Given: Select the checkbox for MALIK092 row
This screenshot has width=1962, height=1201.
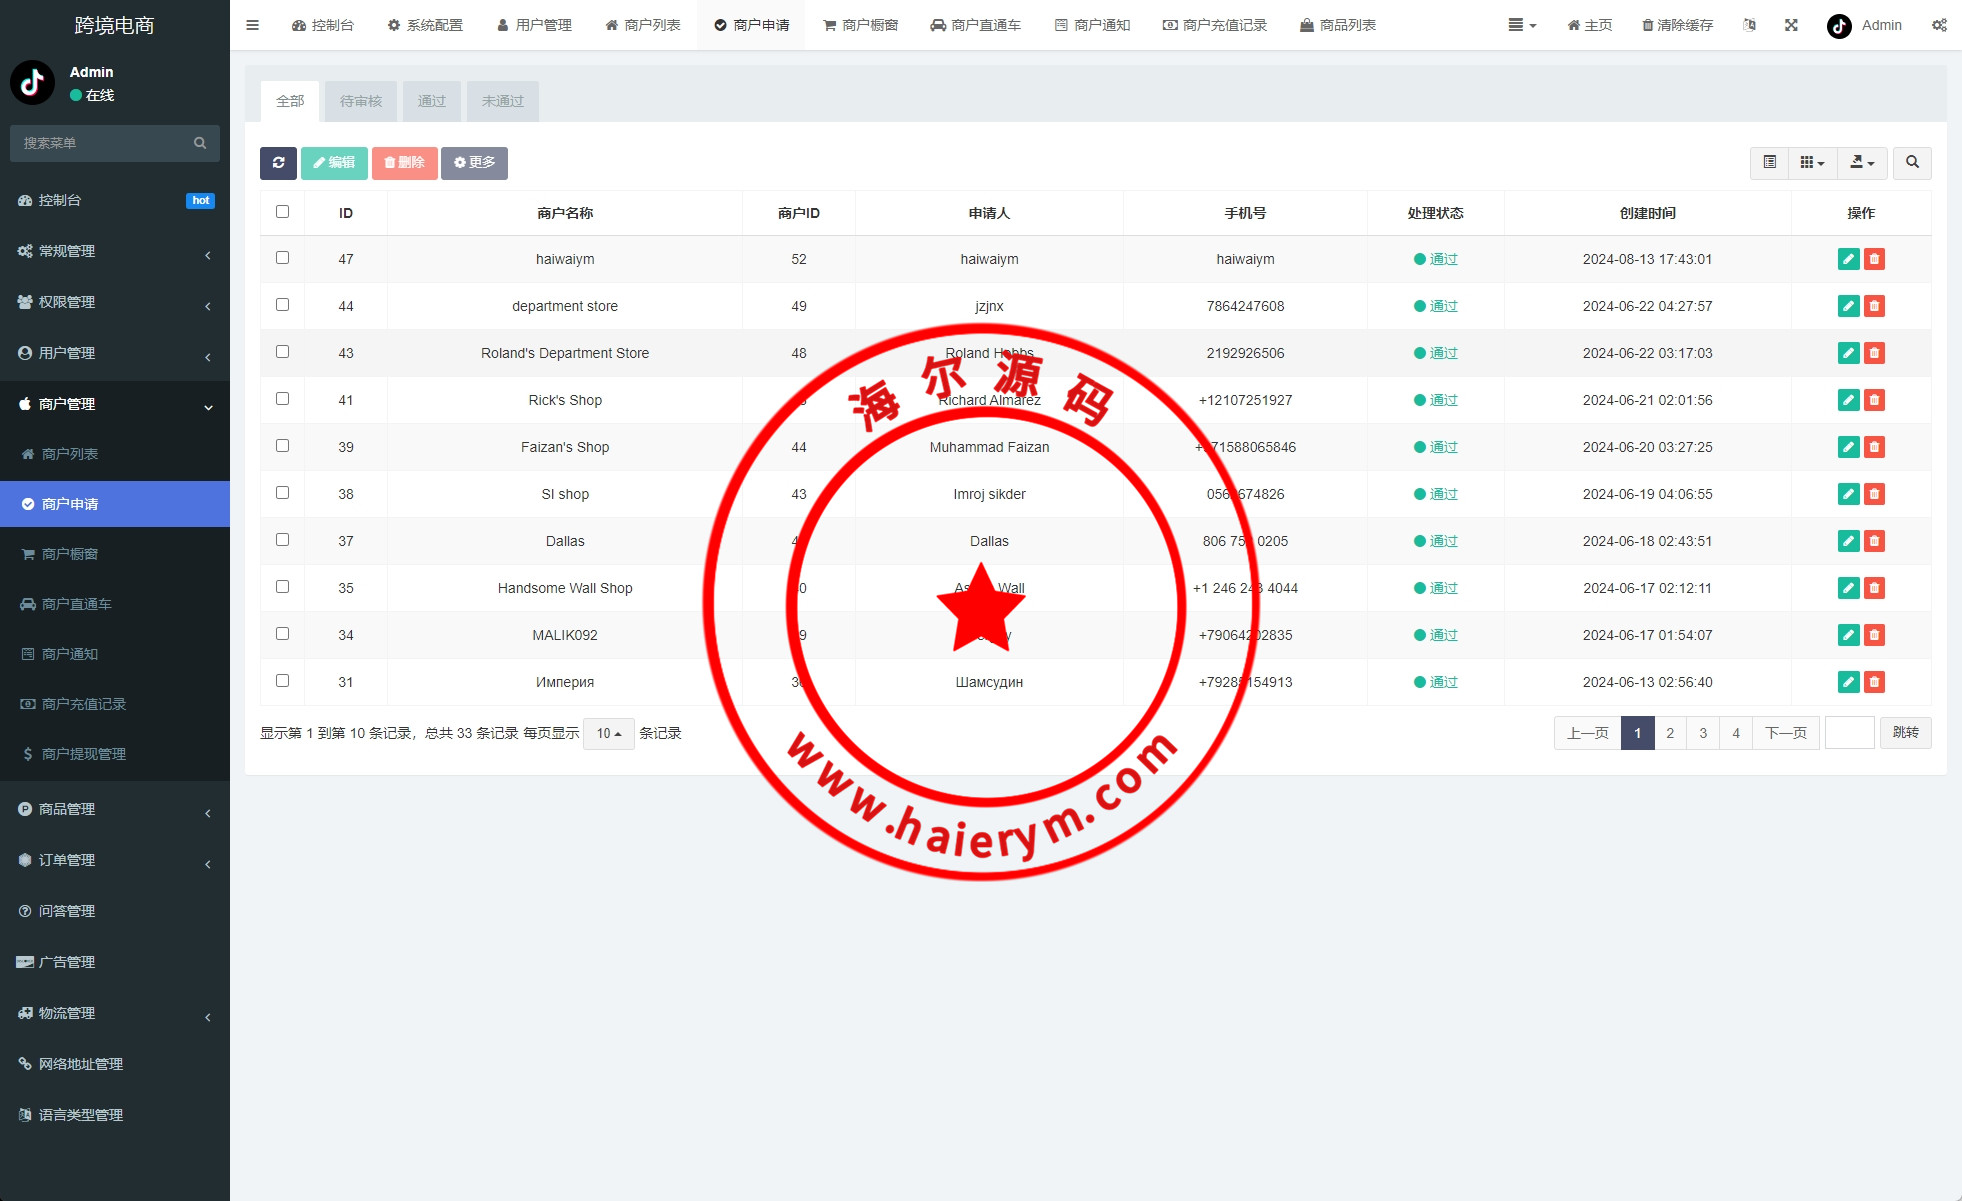Looking at the screenshot, I should tap(282, 634).
